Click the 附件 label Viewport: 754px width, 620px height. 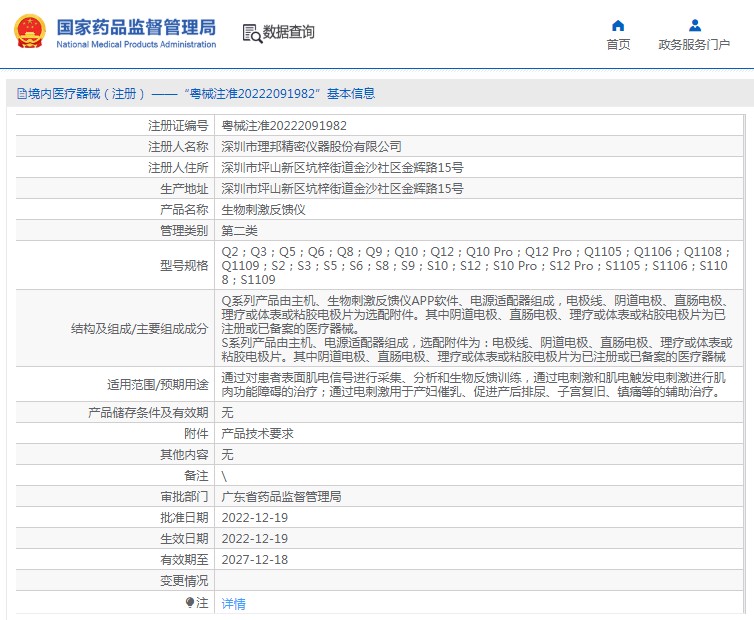[x=196, y=433]
